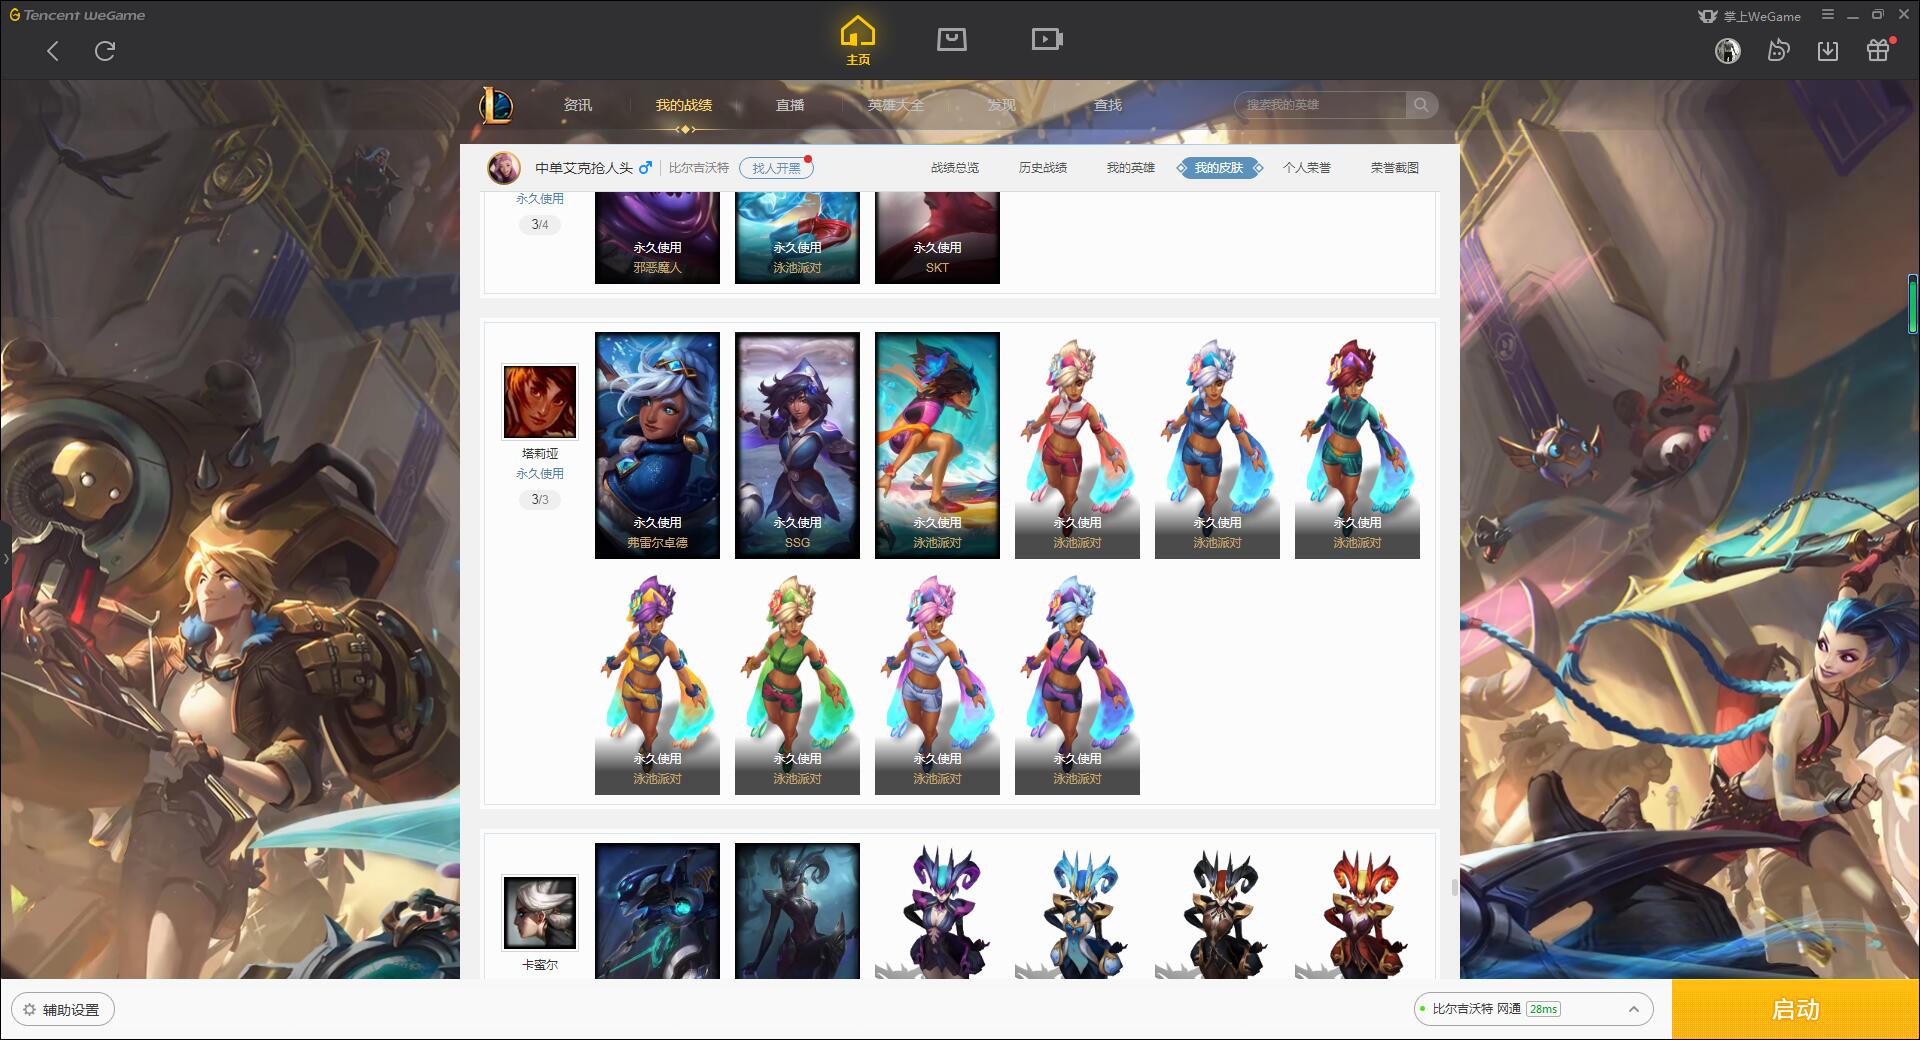Switch to 我的战绩 tab
Screen dimensions: 1920x1040
tap(684, 105)
